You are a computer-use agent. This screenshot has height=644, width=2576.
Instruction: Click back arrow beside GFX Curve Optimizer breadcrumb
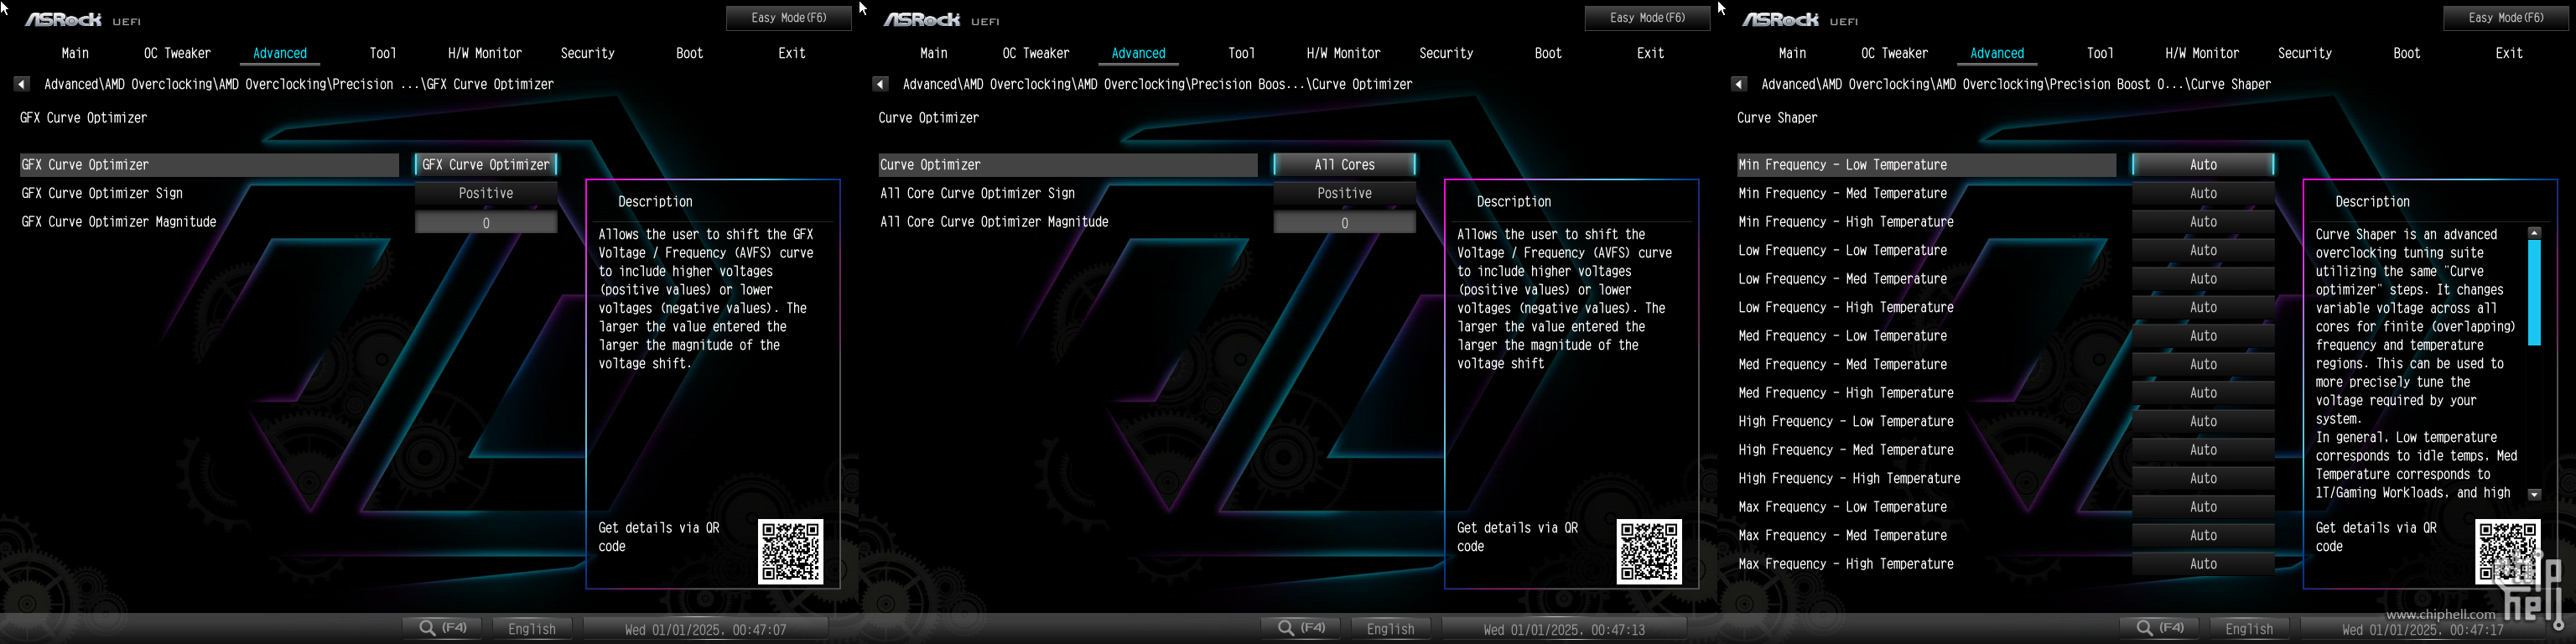21,85
